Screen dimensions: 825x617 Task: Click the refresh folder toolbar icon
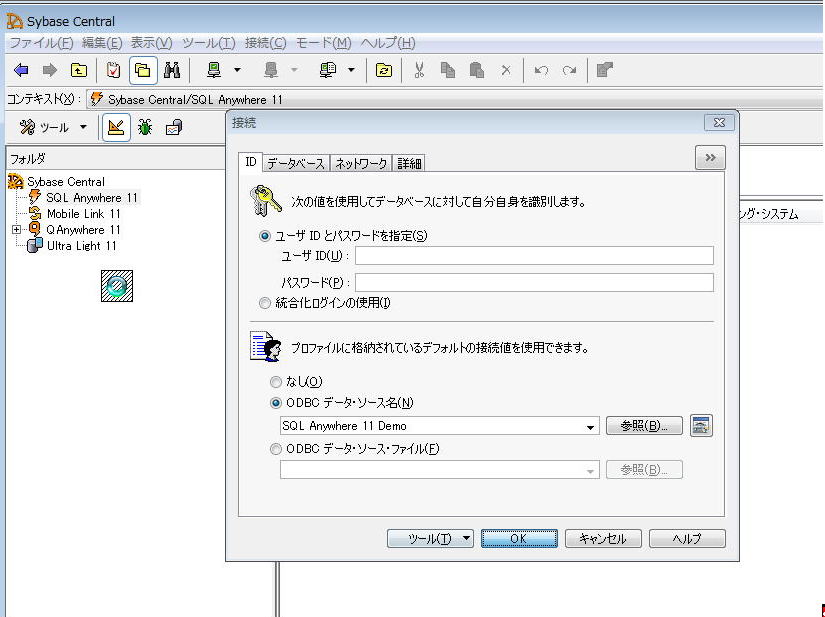[383, 70]
